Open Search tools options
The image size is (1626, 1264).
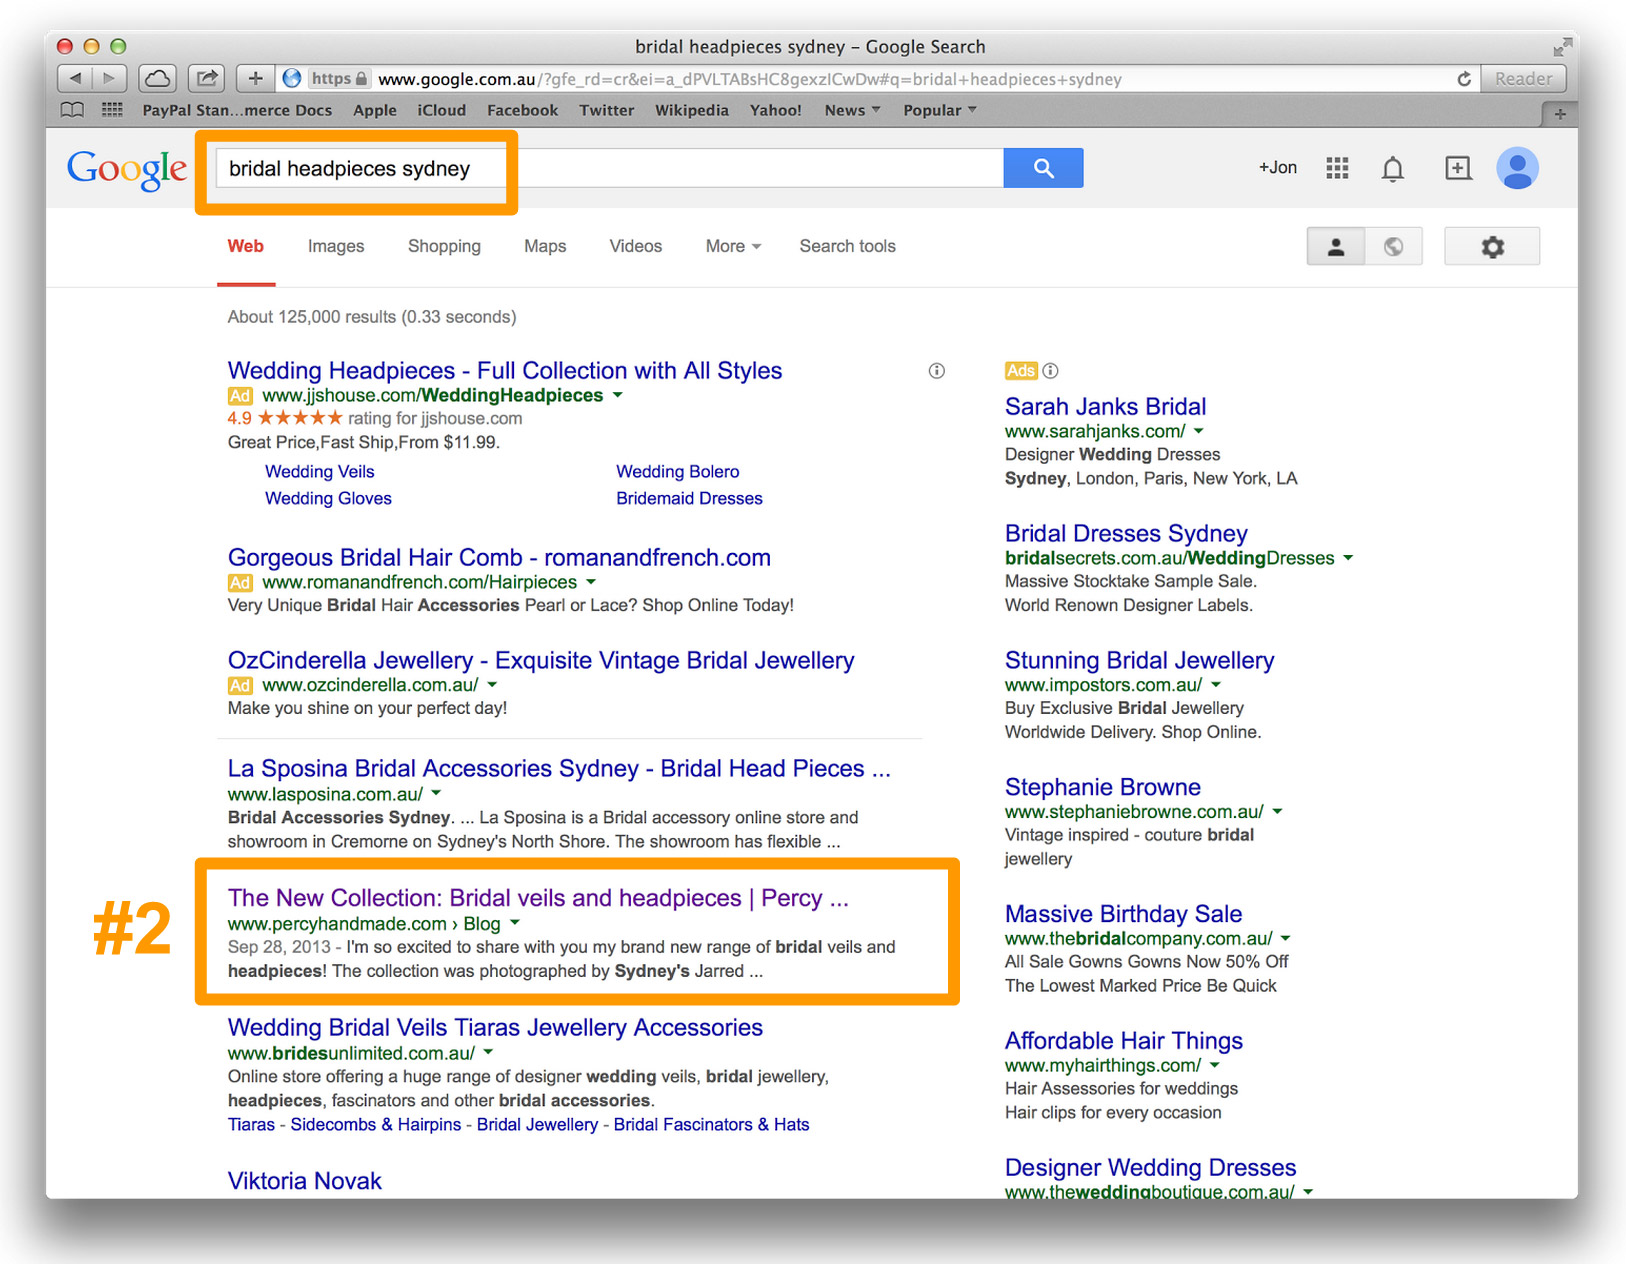coord(847,246)
